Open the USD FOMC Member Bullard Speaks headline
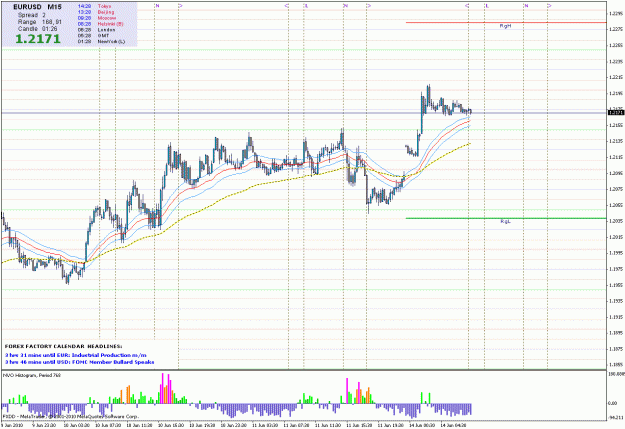 (x=79, y=362)
